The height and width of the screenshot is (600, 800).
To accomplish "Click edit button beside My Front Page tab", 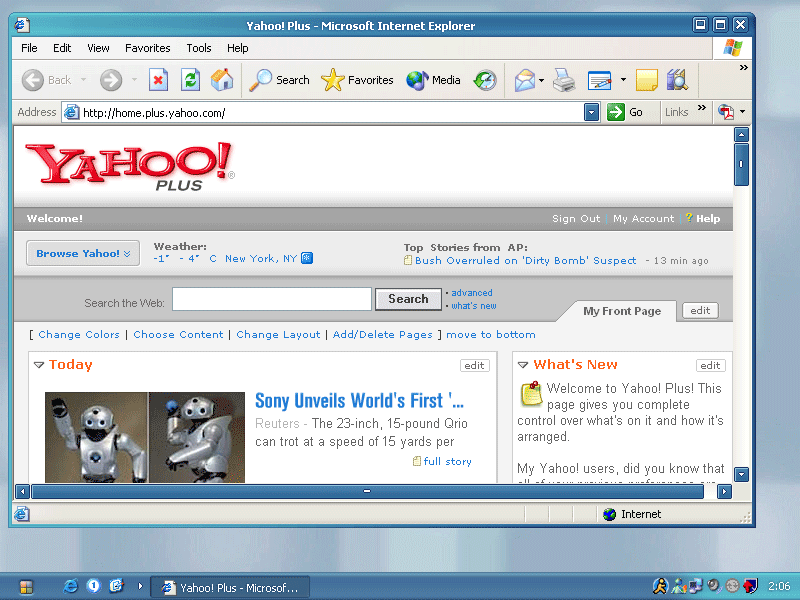I will [x=700, y=310].
